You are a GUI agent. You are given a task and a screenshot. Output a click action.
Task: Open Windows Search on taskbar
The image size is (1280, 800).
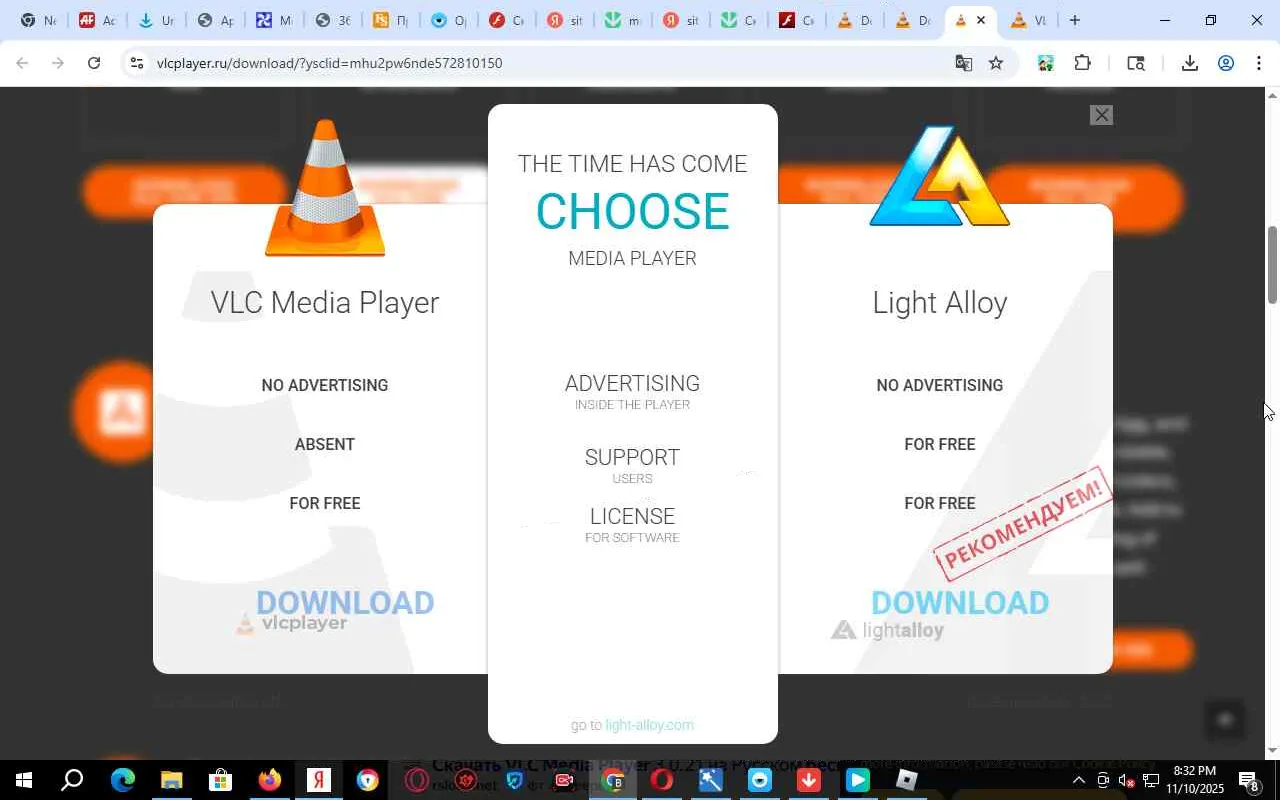tap(72, 780)
